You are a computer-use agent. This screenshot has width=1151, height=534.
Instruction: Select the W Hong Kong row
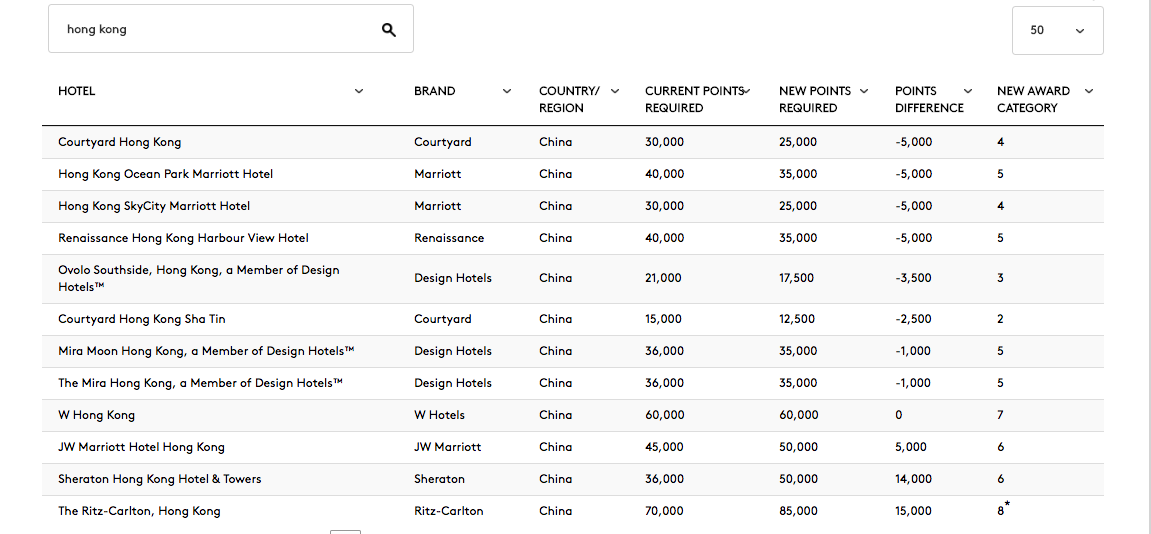573,416
